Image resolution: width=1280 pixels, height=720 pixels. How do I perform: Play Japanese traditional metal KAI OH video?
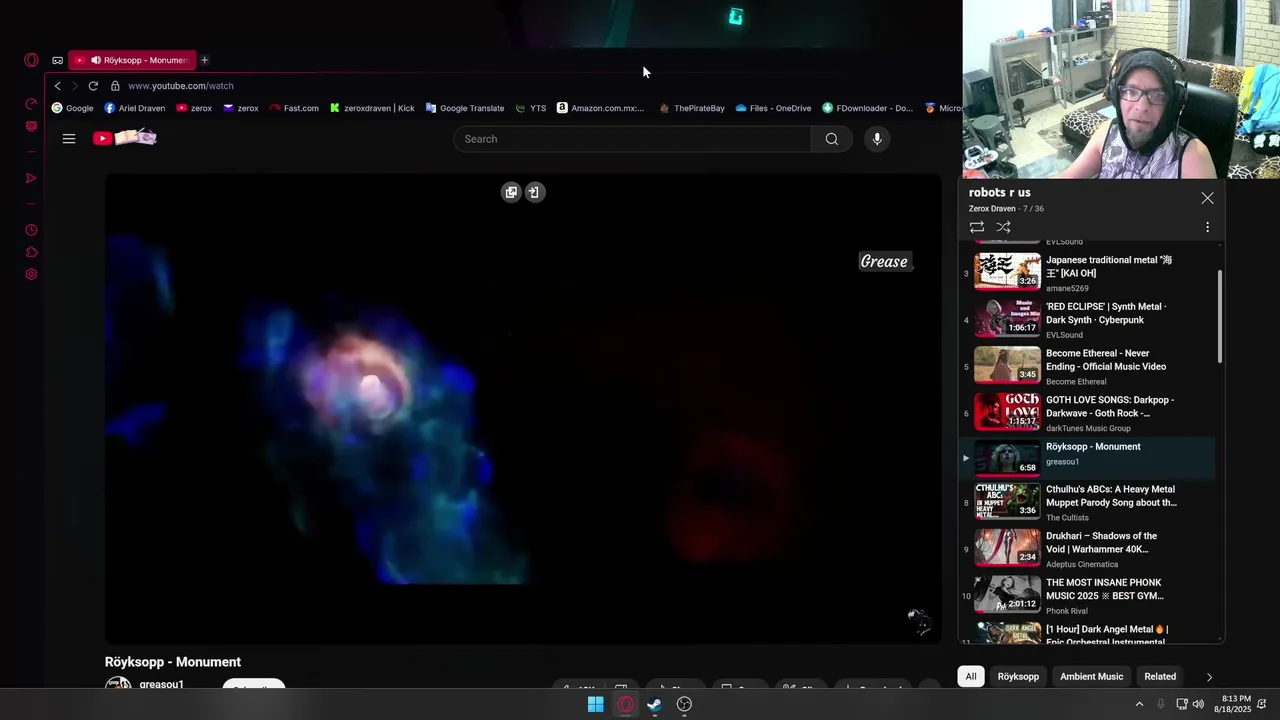(1088, 272)
